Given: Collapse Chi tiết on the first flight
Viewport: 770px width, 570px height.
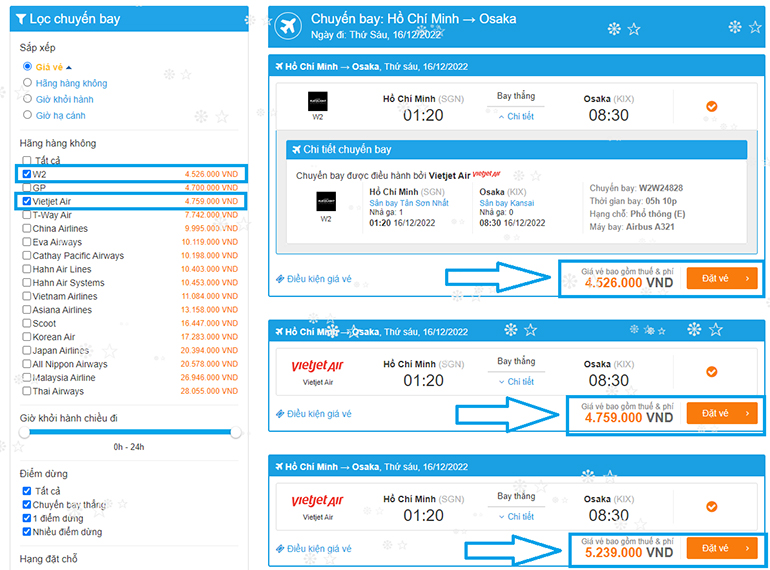Looking at the screenshot, I should pos(516,117).
